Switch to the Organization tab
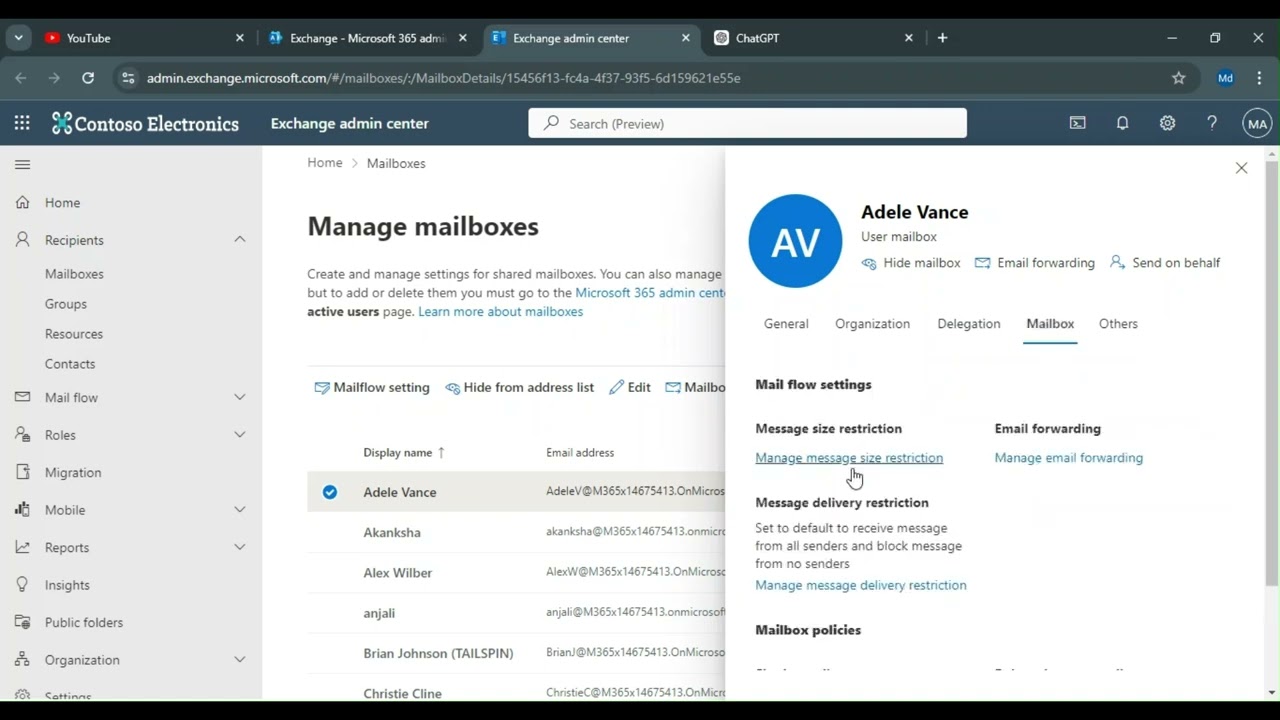Viewport: 1280px width, 720px height. (x=872, y=324)
